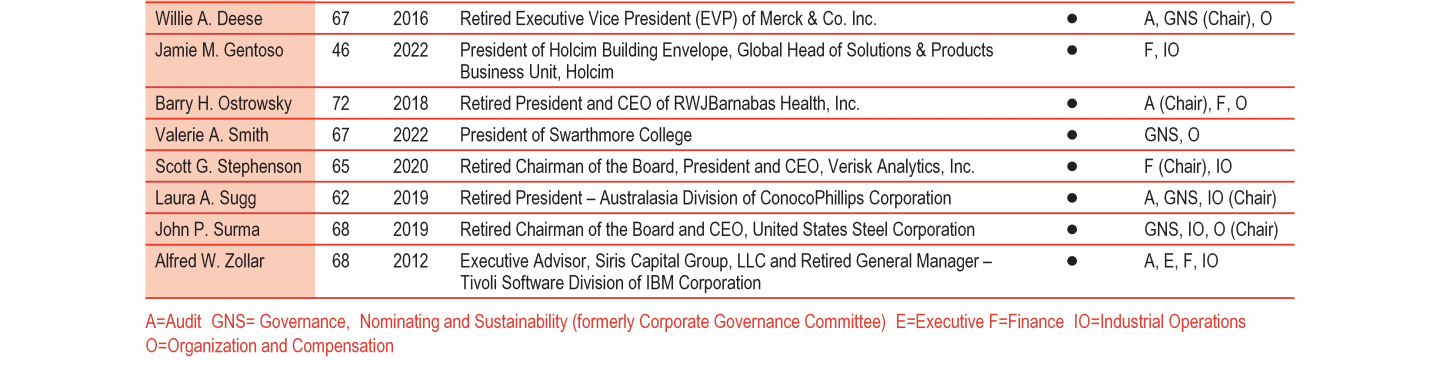The image size is (1440, 375).
Task: Click the year 2012 in Zollar's row
Action: pyautogui.click(x=410, y=261)
